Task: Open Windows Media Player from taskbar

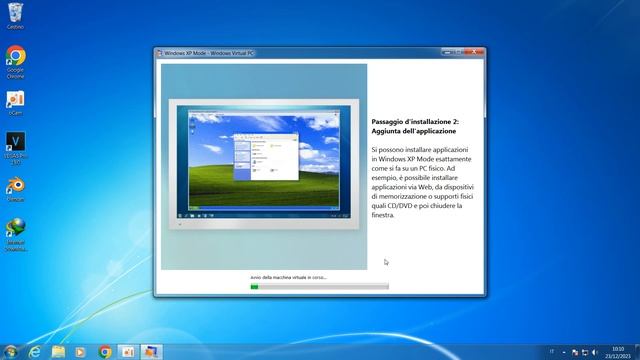Action: (x=80, y=352)
